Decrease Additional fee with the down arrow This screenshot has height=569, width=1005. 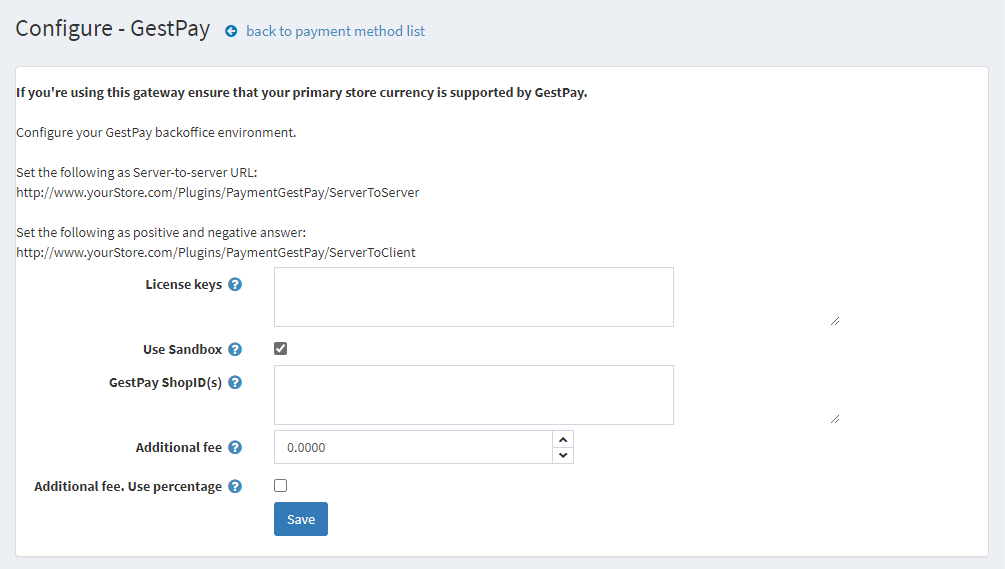(563, 456)
